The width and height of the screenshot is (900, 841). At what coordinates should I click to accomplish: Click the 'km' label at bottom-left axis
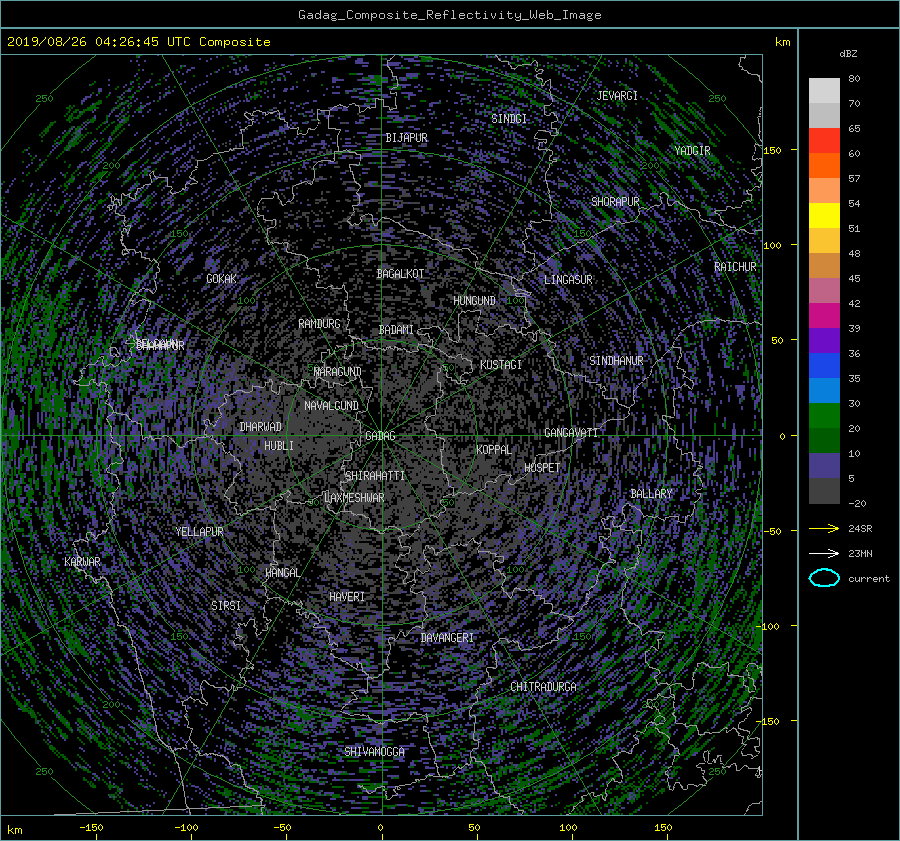click(x=14, y=830)
